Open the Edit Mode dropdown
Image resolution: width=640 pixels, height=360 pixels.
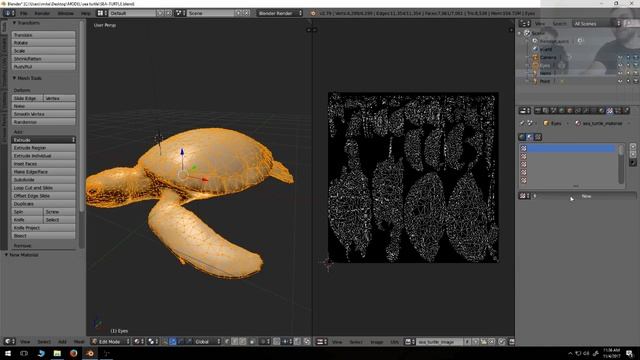point(111,341)
